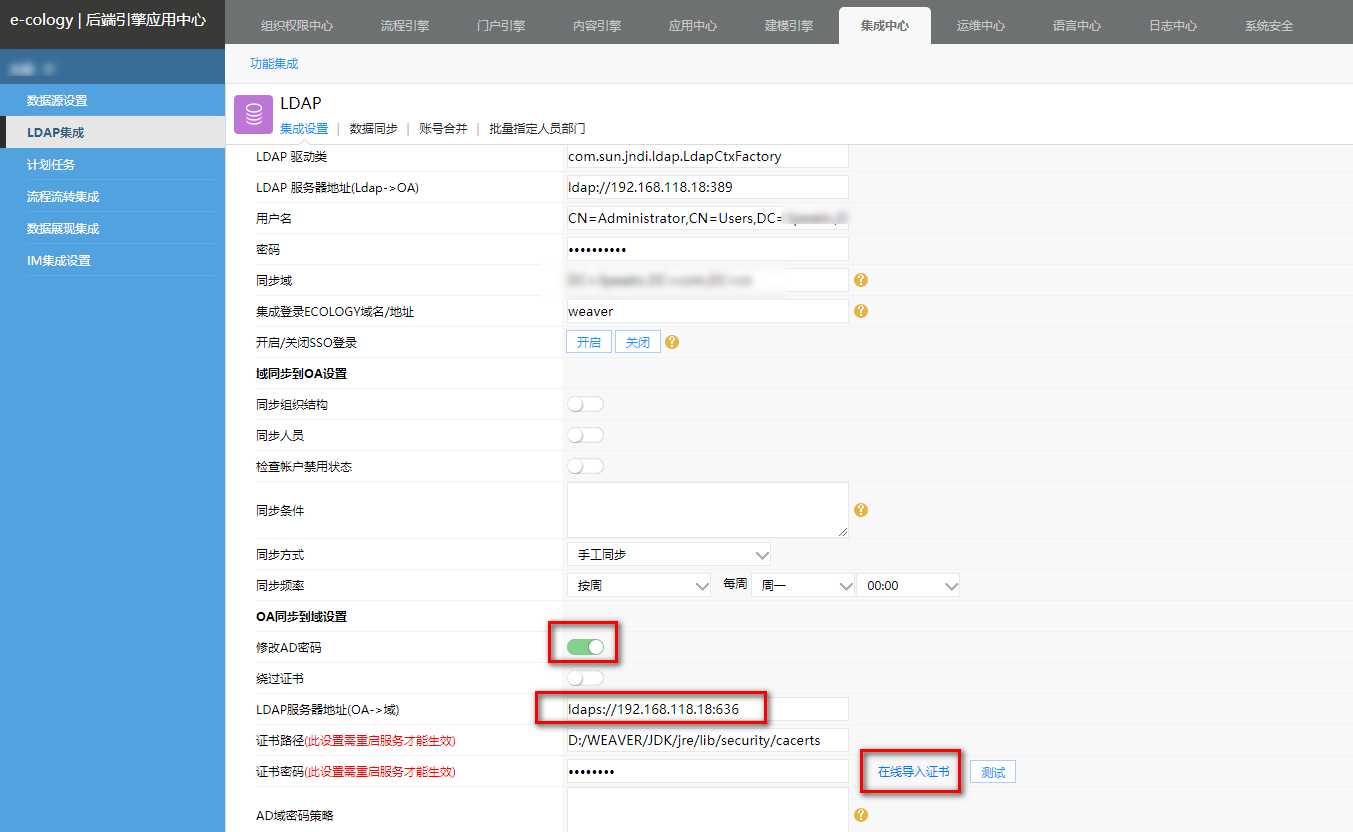Open the 门户引擎 top tab
The height and width of the screenshot is (832, 1353).
tap(501, 26)
